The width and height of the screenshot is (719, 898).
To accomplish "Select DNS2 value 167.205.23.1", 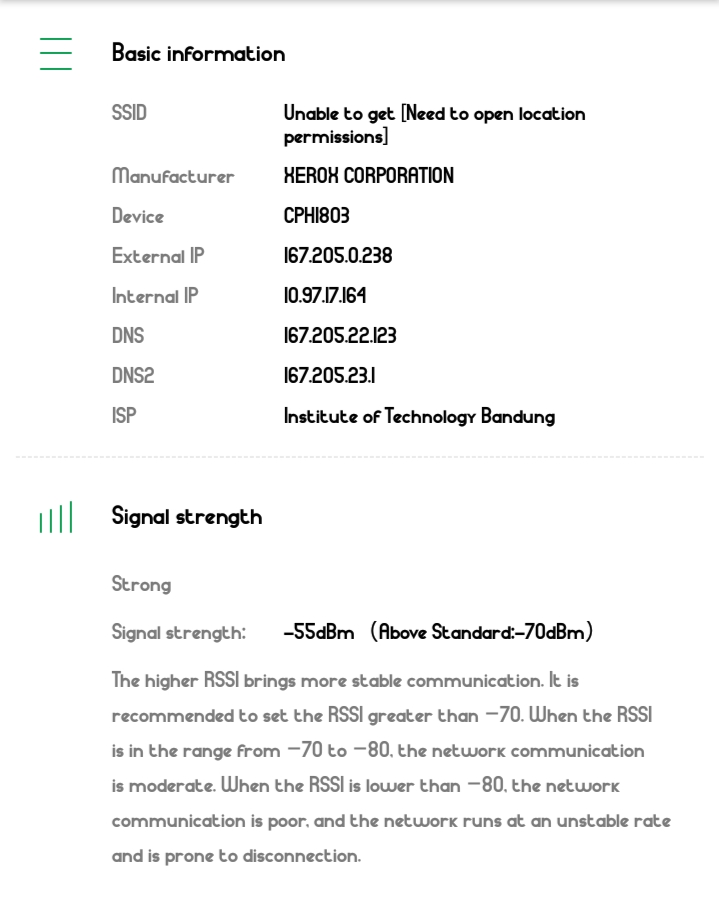I will pos(329,376).
